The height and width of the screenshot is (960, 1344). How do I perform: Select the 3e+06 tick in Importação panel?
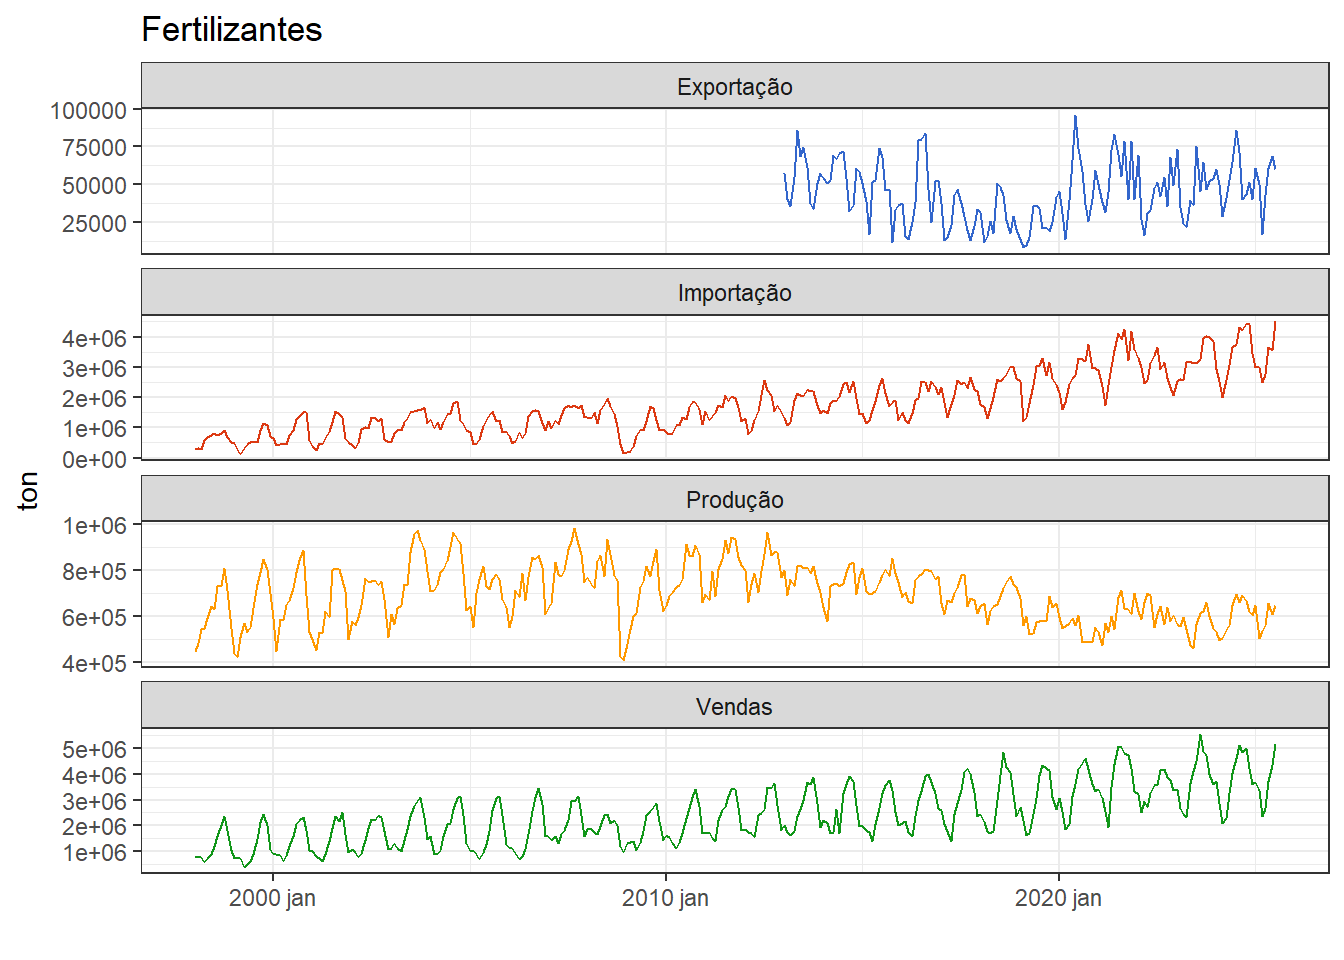94,369
